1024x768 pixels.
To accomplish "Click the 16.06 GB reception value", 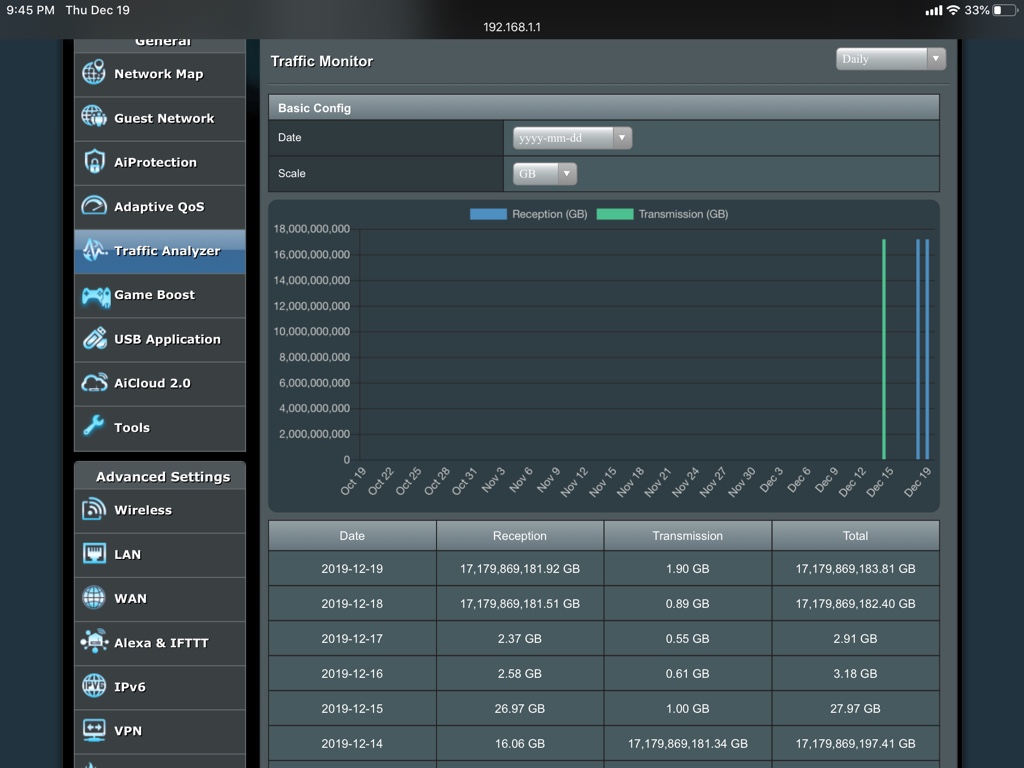I will coord(520,744).
